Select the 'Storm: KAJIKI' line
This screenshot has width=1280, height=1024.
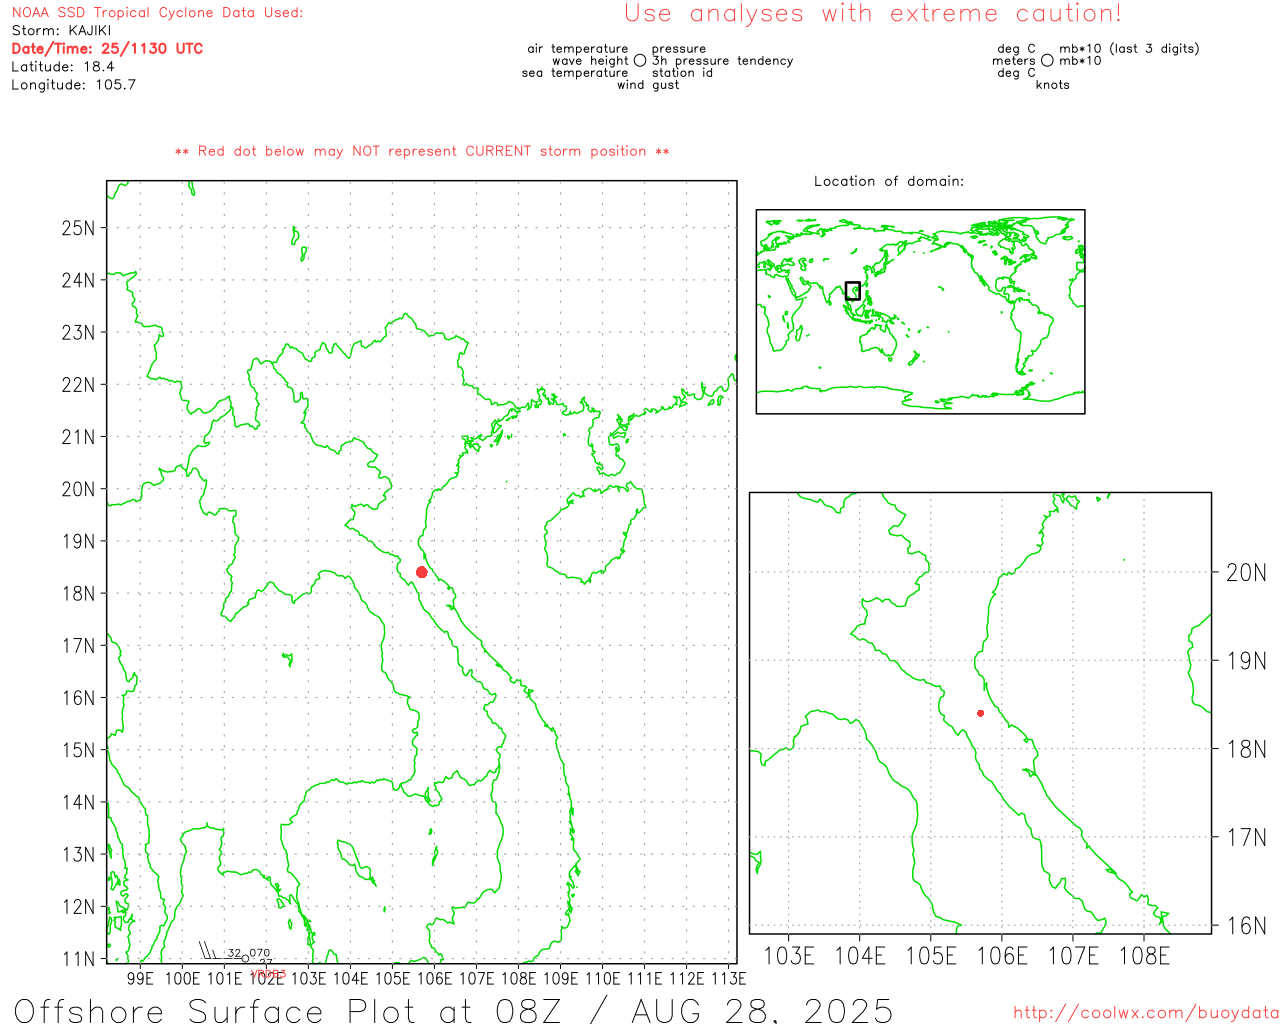61,31
